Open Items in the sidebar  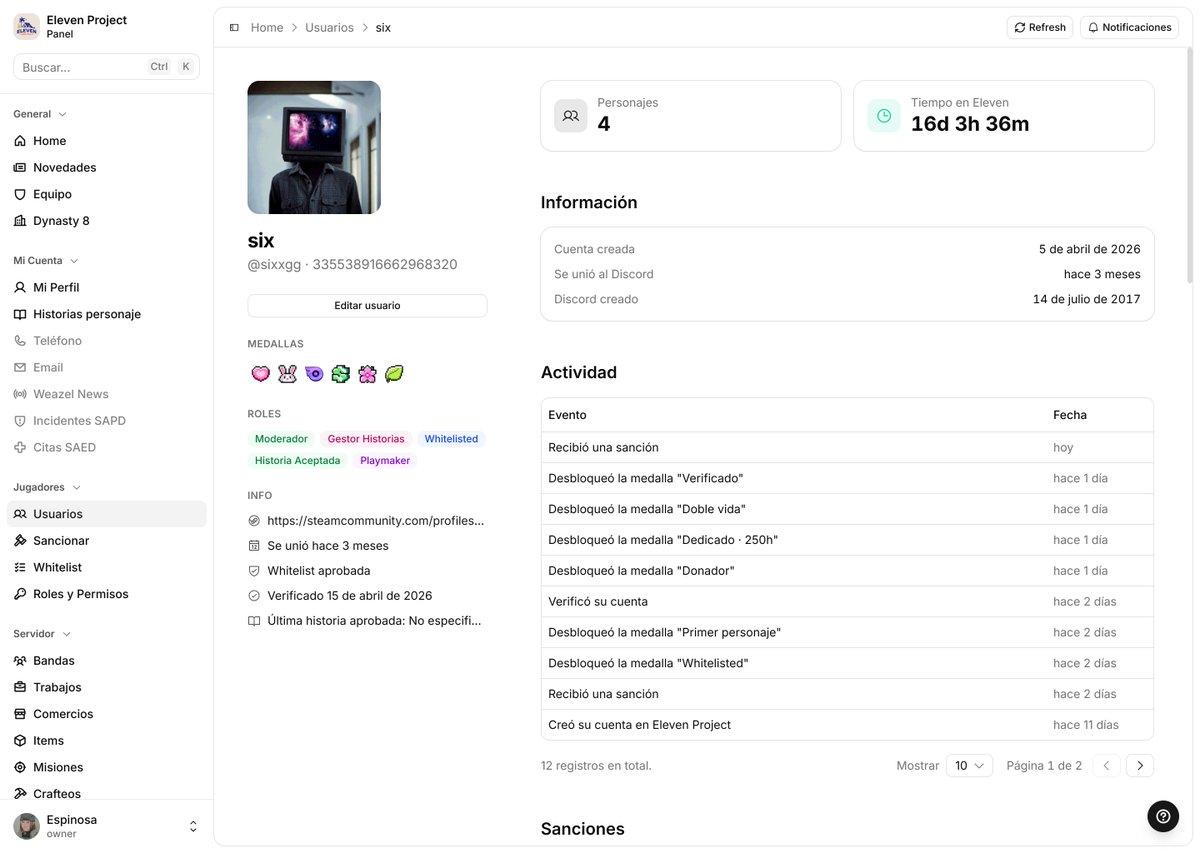click(106, 741)
